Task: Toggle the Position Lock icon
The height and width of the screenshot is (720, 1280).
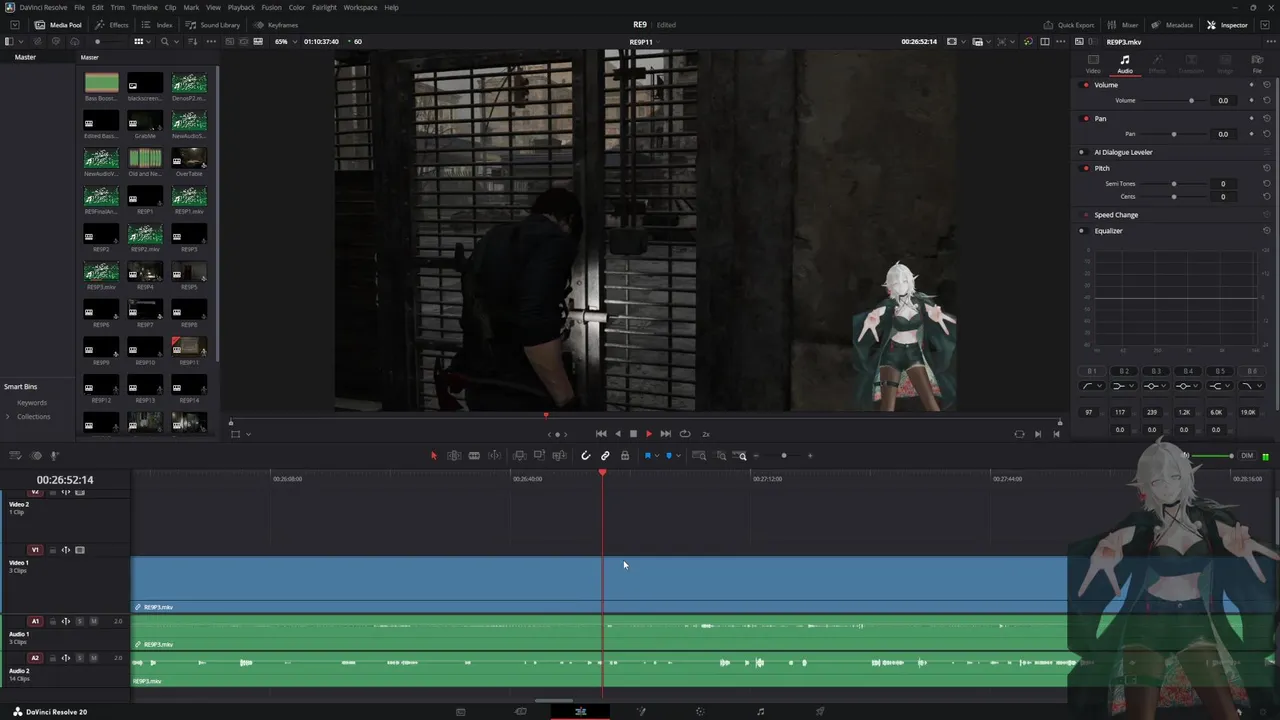Action: click(625, 456)
